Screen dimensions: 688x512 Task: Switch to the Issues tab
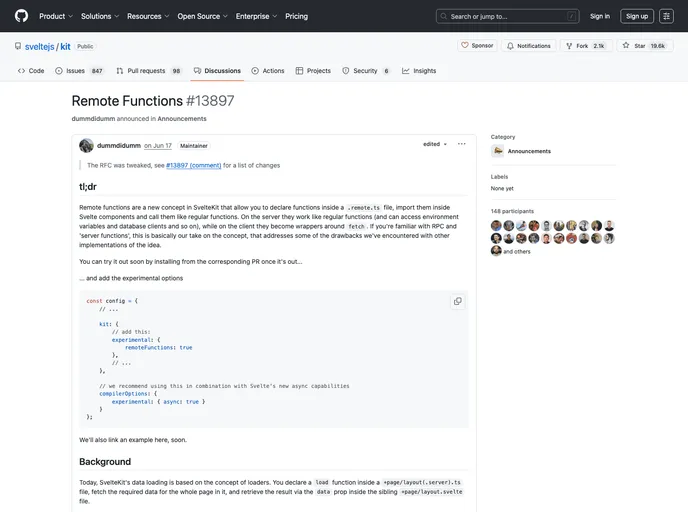(79, 71)
